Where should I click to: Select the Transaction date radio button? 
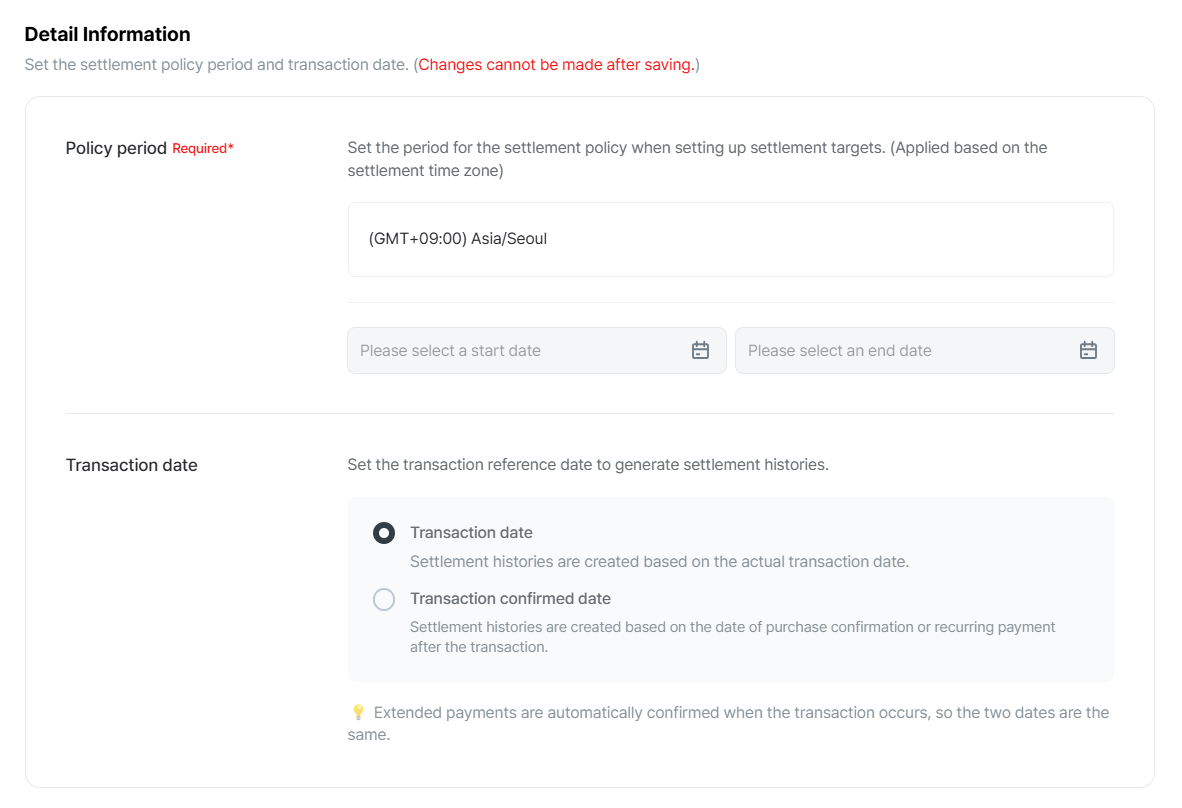tap(384, 534)
